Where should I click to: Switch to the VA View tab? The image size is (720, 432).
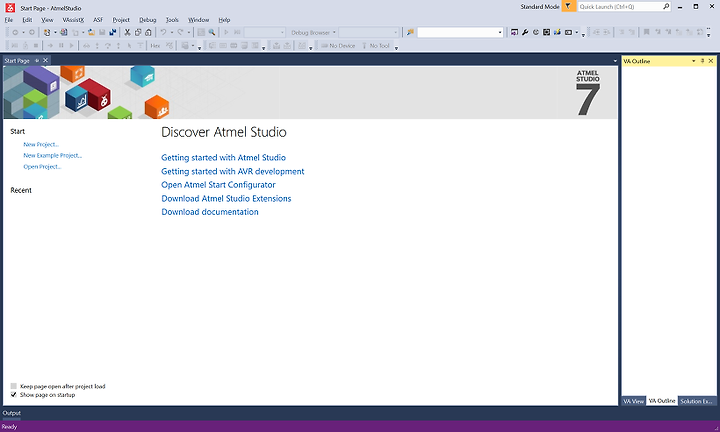pos(633,401)
